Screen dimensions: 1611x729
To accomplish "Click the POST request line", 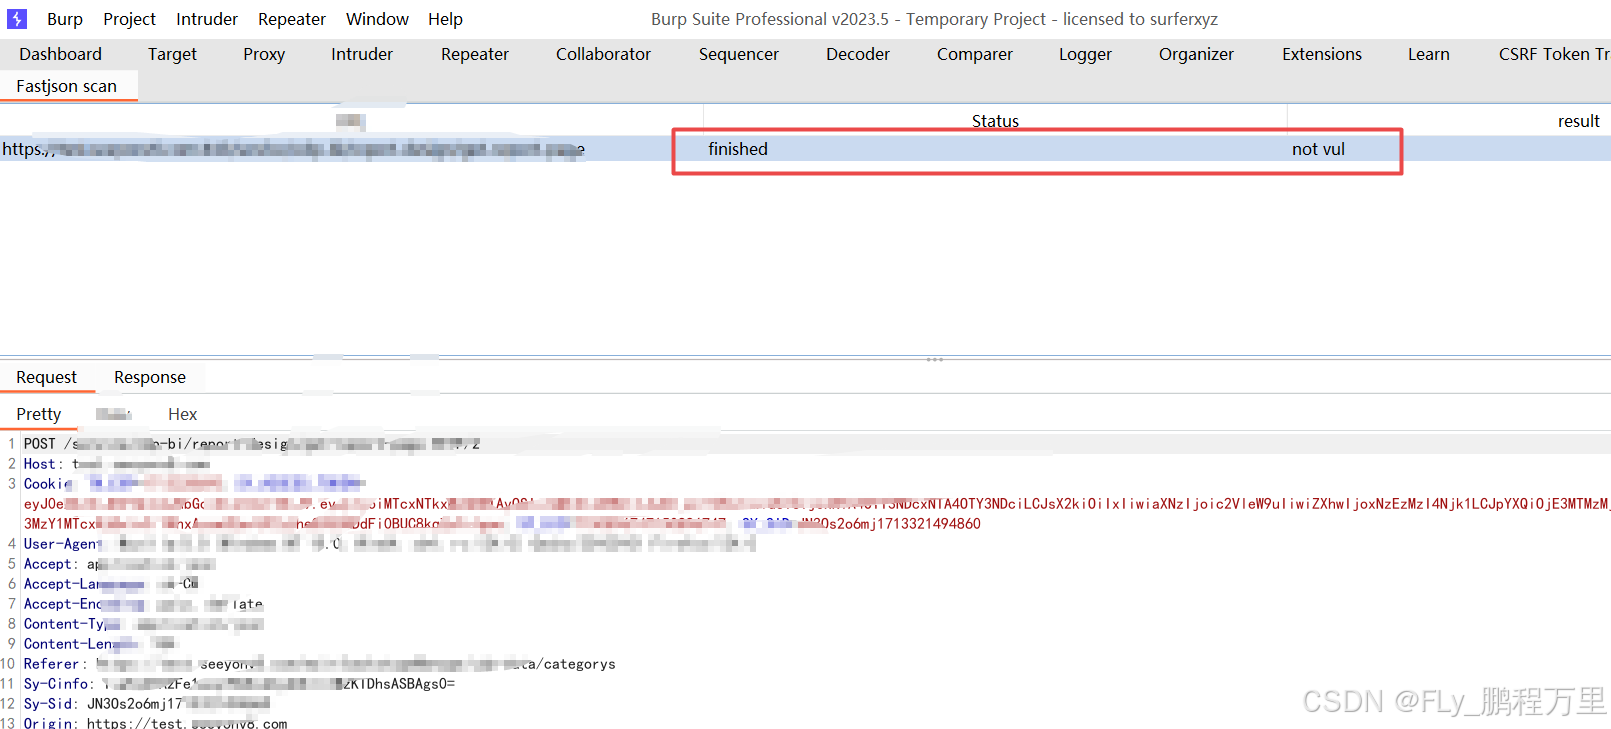I will tap(252, 444).
